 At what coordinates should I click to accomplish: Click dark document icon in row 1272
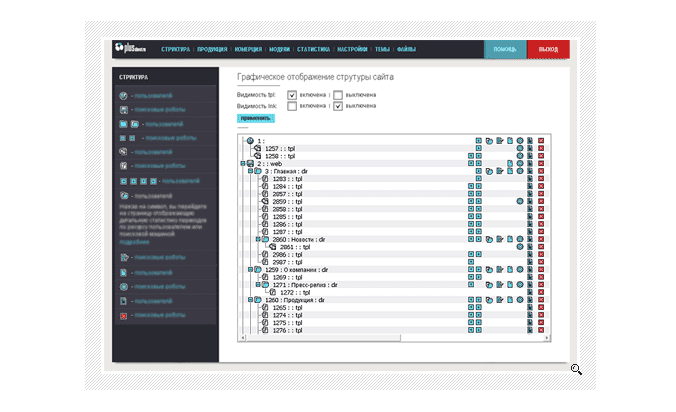[530, 293]
